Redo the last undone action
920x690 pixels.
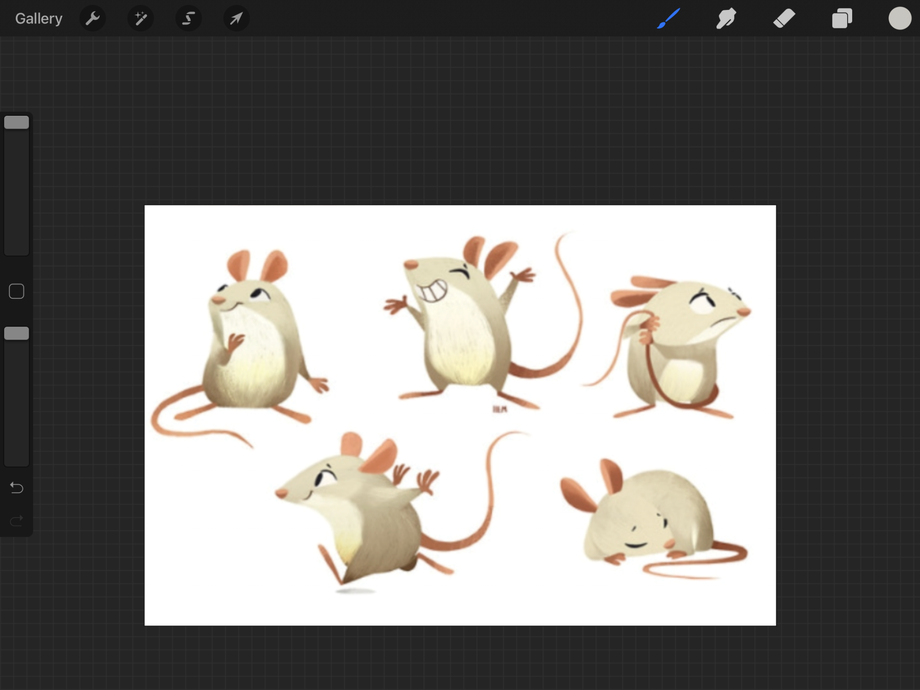(16, 520)
